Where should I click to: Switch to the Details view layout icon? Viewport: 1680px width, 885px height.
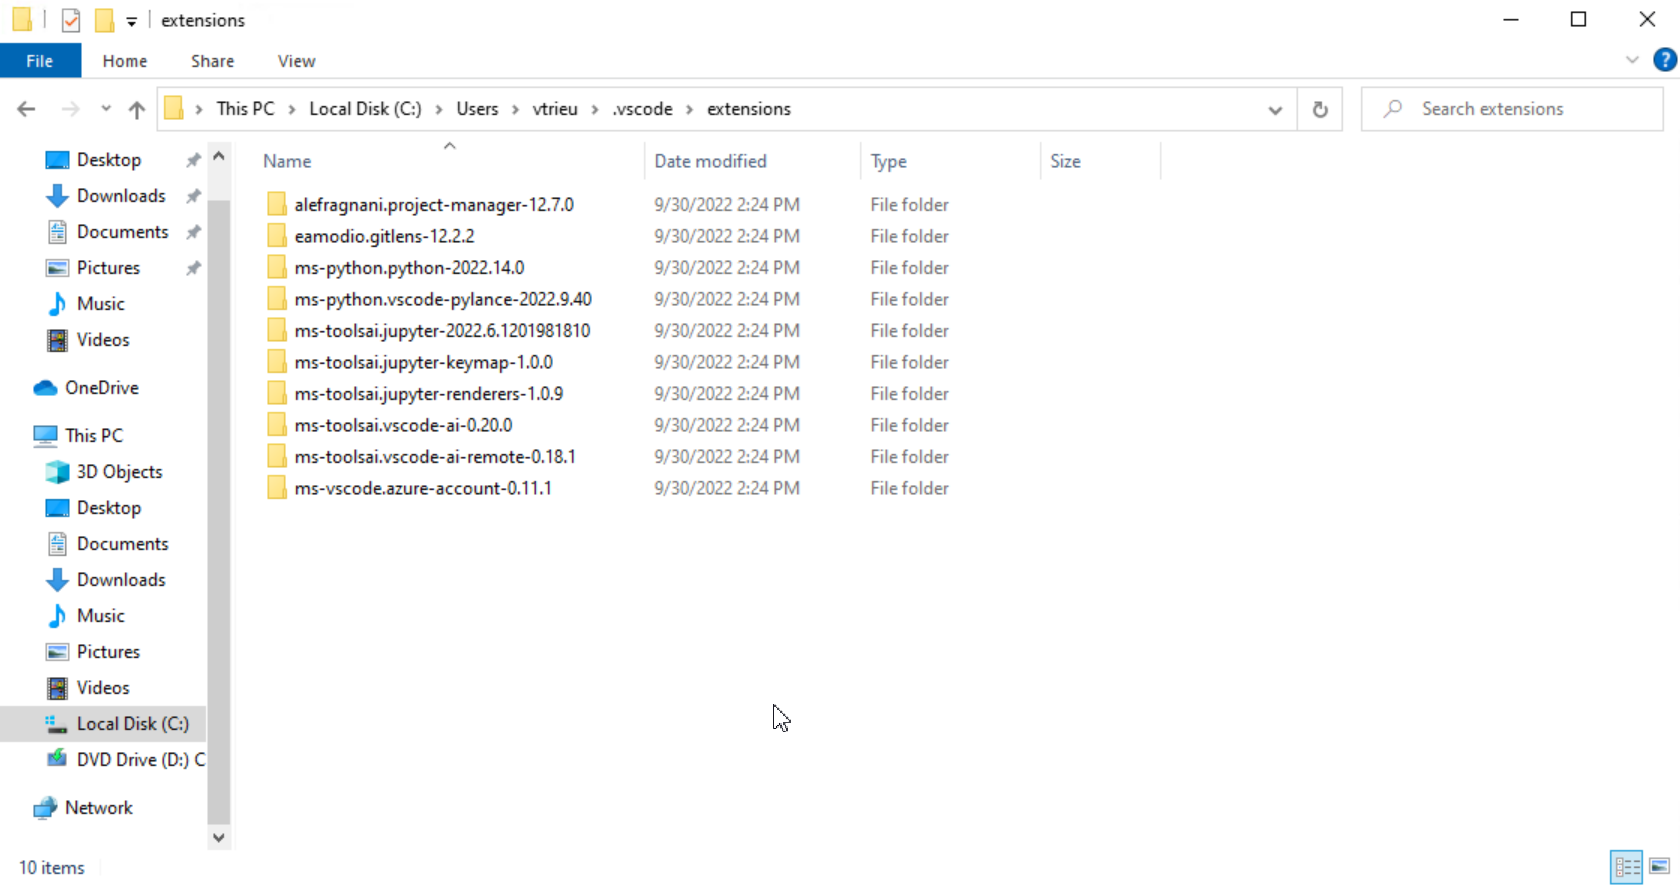[1627, 867]
